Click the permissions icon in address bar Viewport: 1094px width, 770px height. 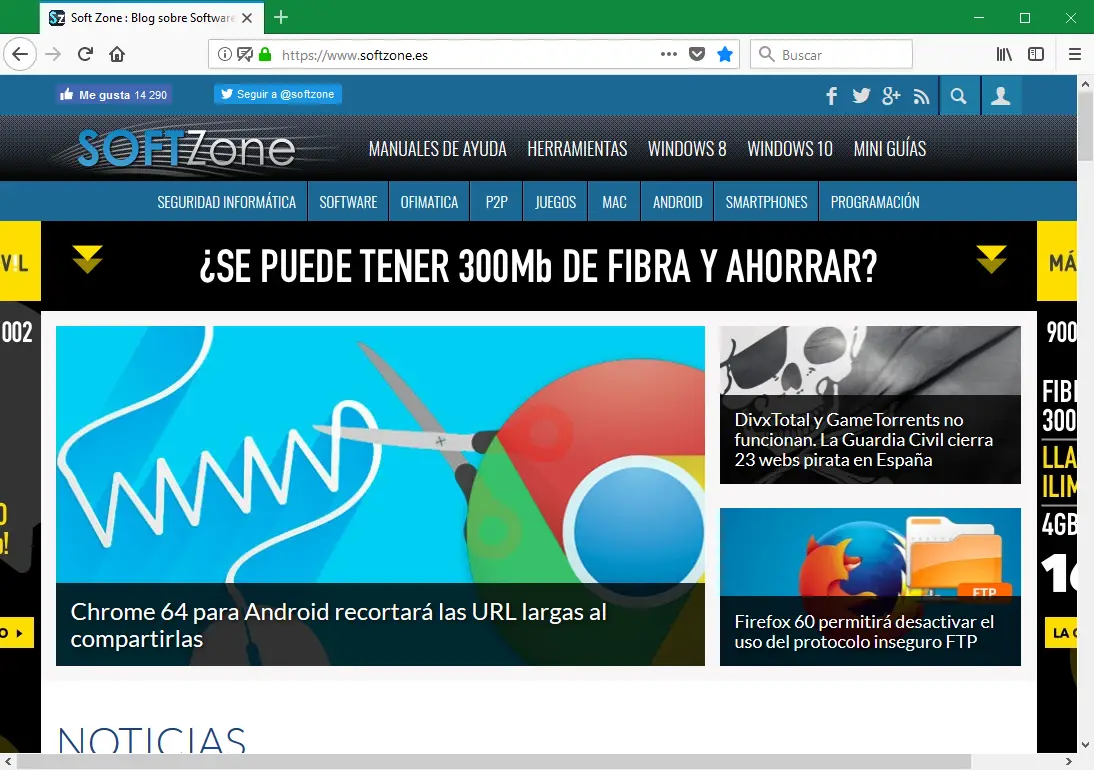(244, 54)
